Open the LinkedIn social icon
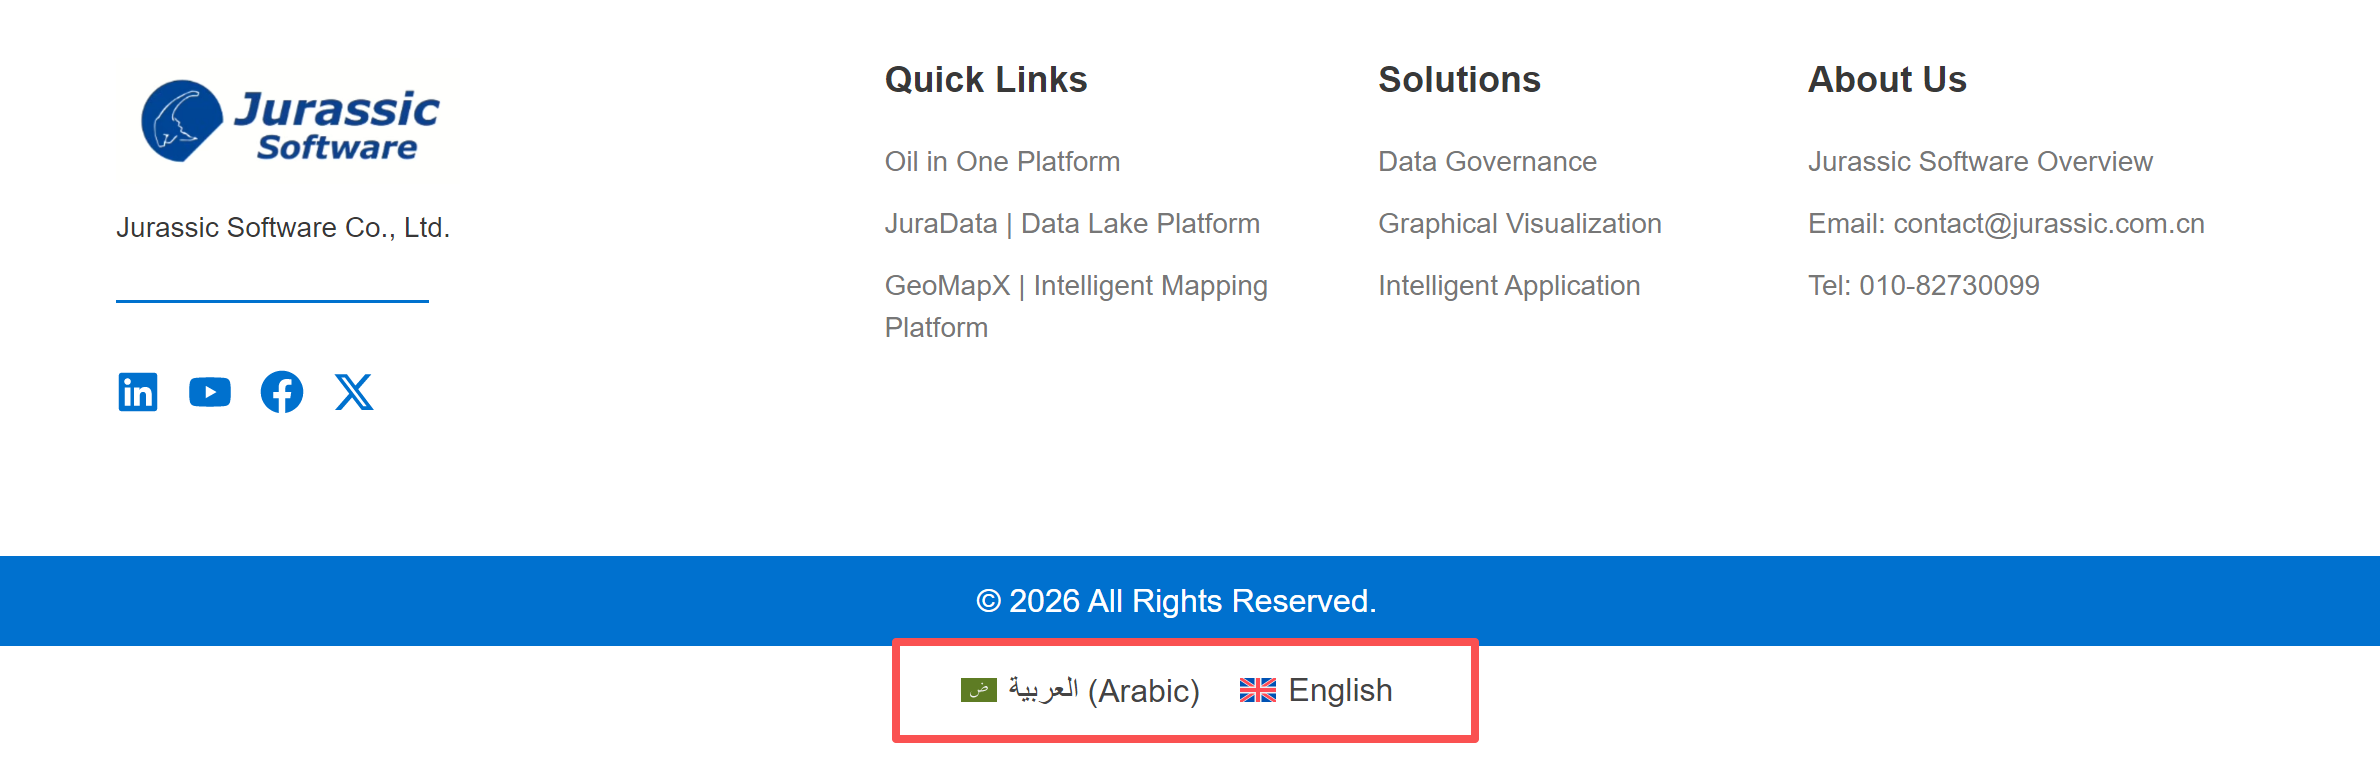This screenshot has height=766, width=2380. pyautogui.click(x=138, y=392)
